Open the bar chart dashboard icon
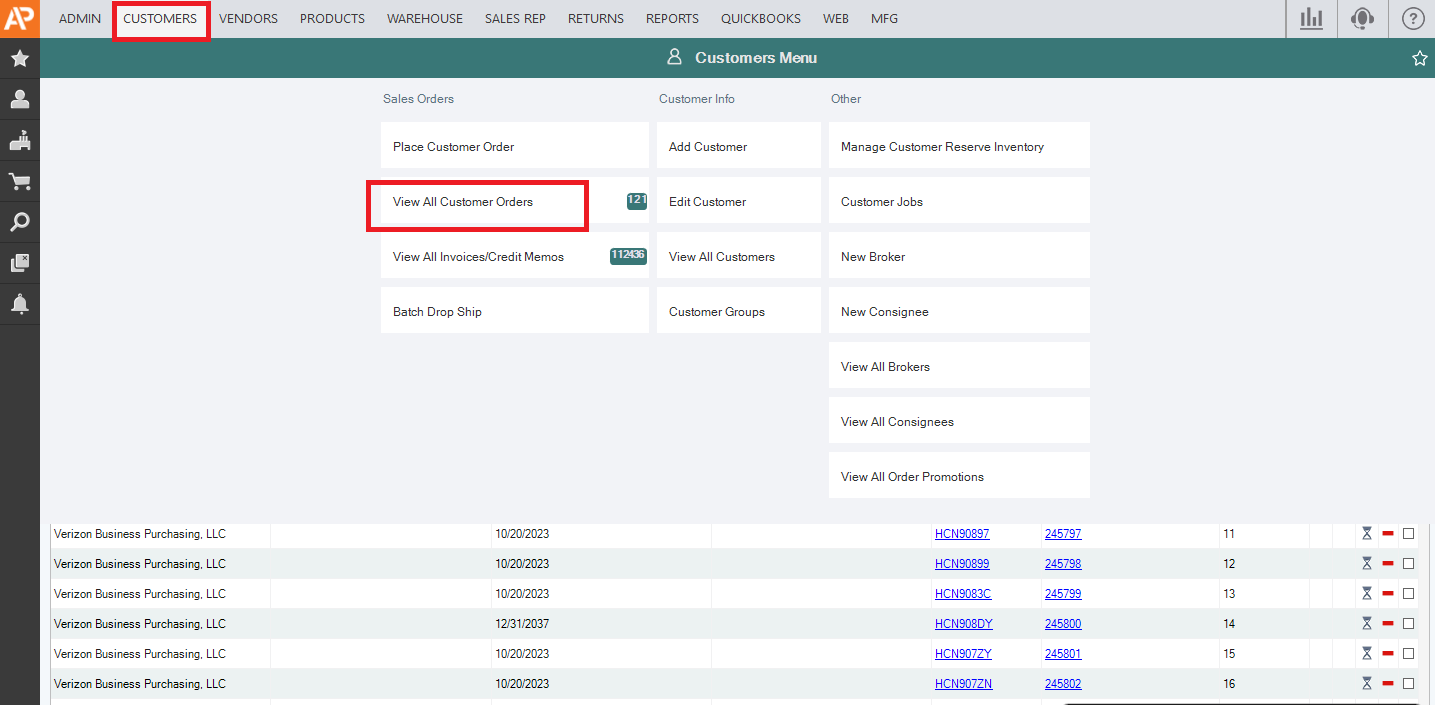1440x705 pixels. pyautogui.click(x=1311, y=19)
